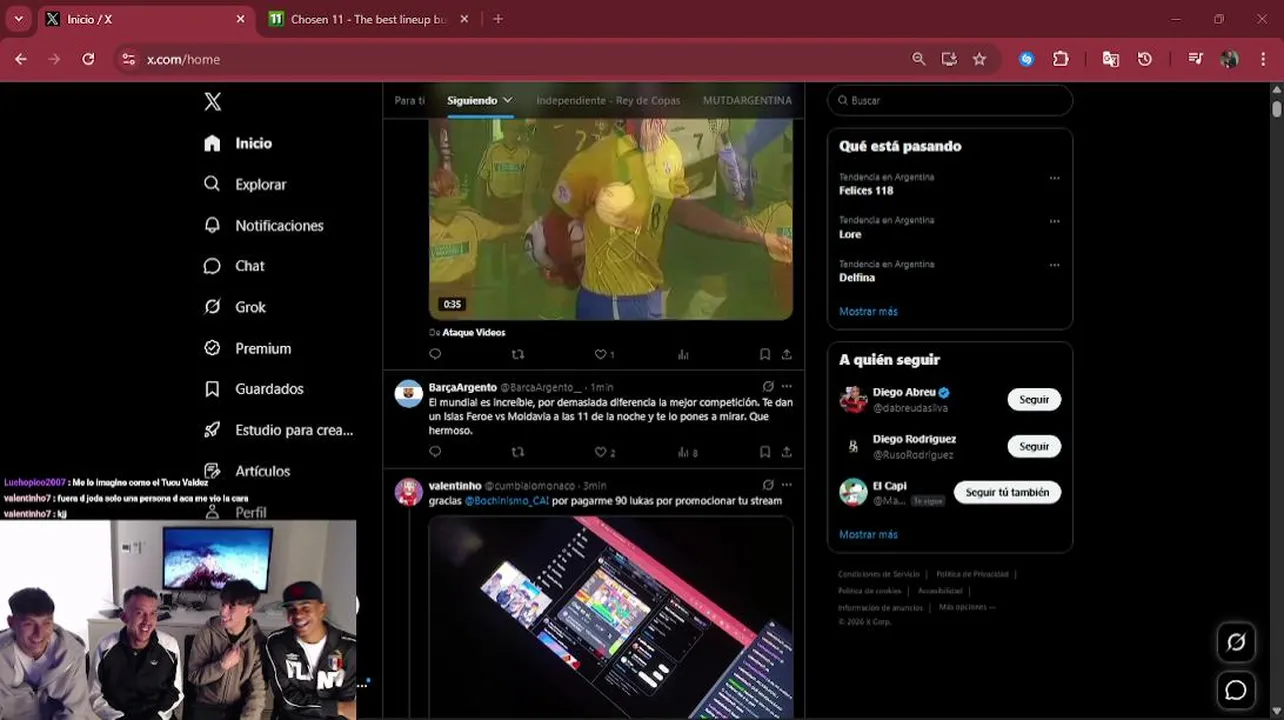1284x720 pixels.
Task: Click the checkmark badge icon beside Premium
Action: point(212,348)
